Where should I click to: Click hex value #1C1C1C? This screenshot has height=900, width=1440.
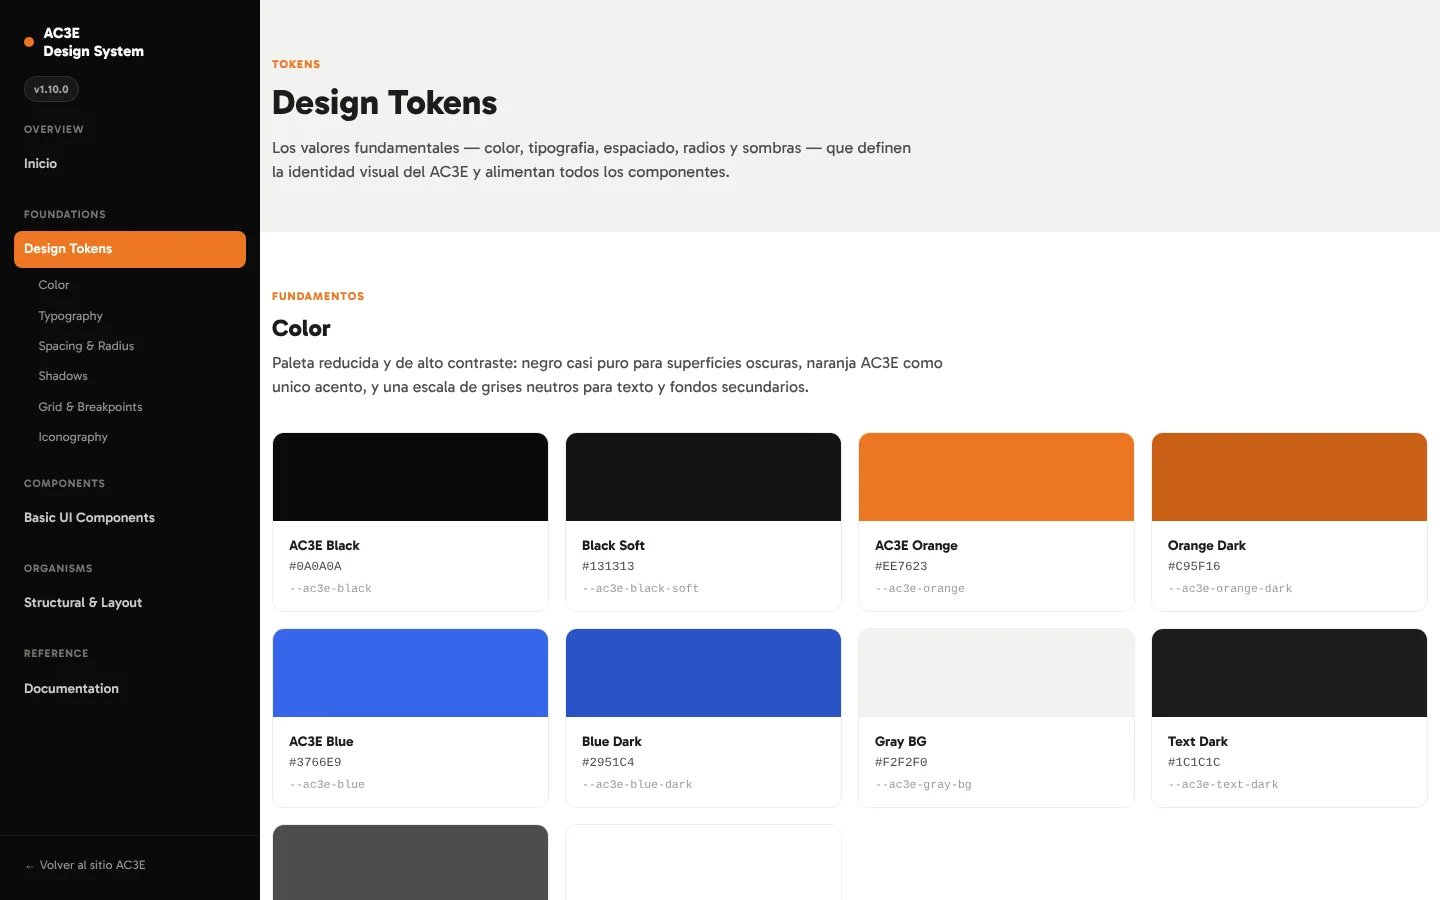1194,762
